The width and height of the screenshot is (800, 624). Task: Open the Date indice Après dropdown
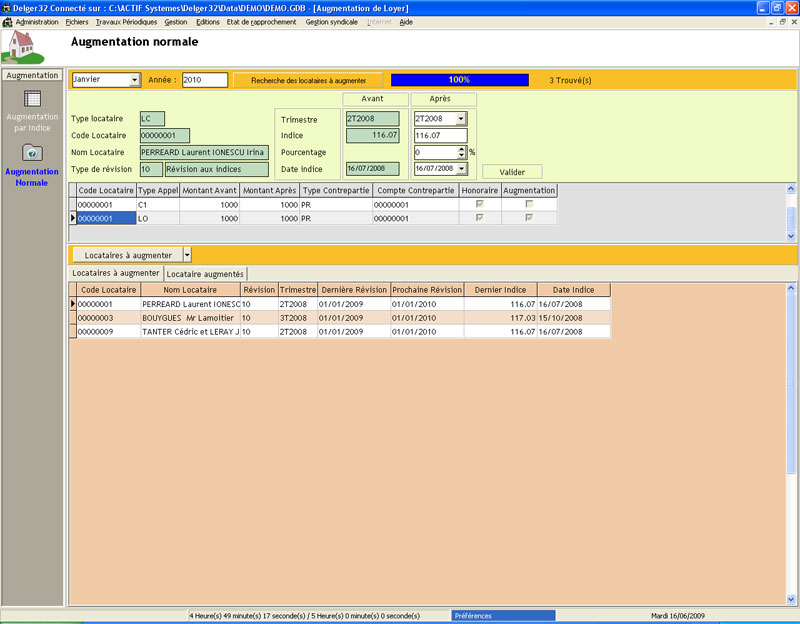pos(461,169)
